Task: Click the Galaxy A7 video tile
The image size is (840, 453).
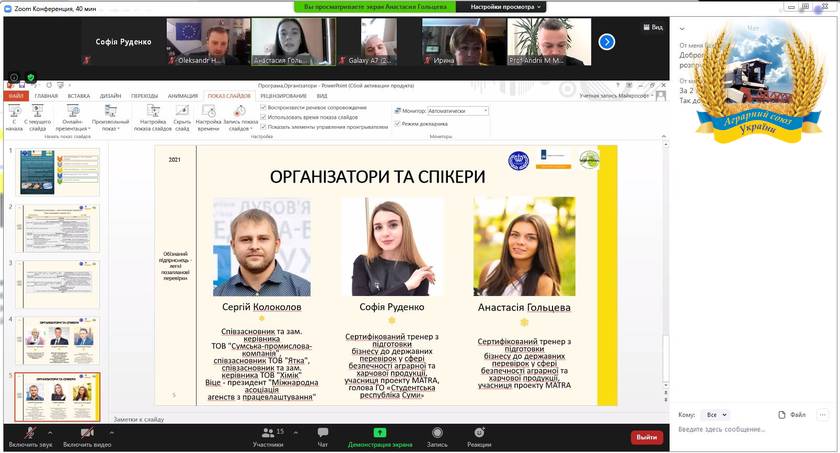Action: point(378,42)
